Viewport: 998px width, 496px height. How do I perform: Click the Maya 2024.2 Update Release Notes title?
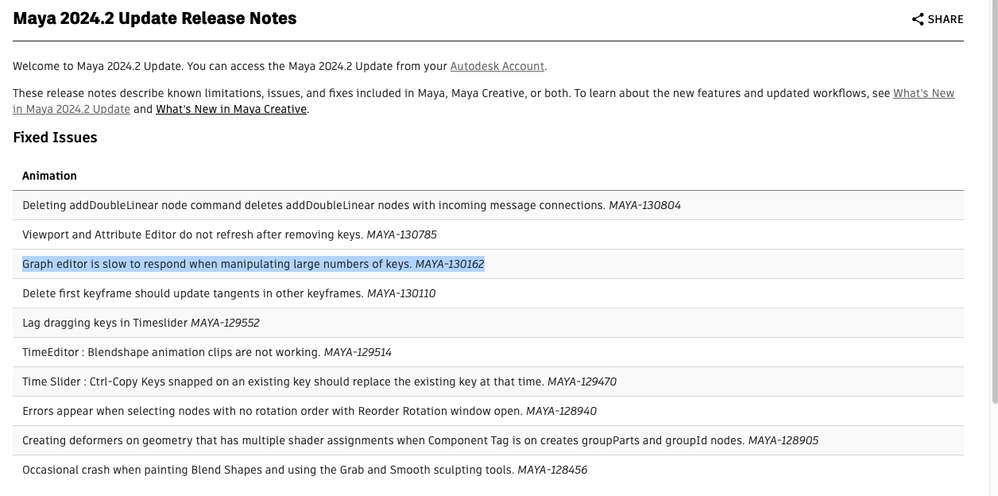click(154, 18)
